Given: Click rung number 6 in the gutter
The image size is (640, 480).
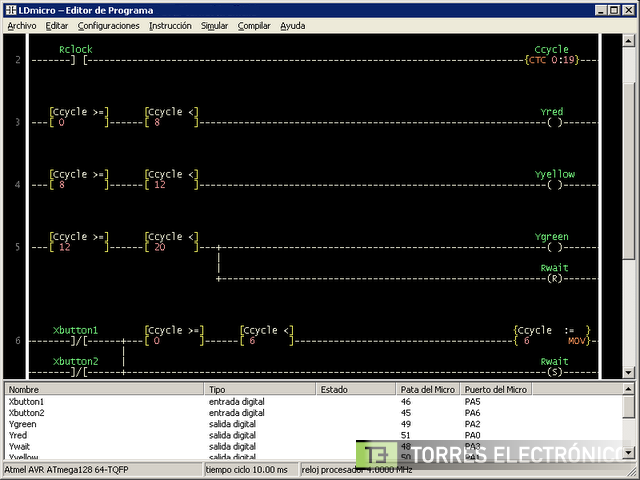Looking at the screenshot, I should (x=18, y=340).
